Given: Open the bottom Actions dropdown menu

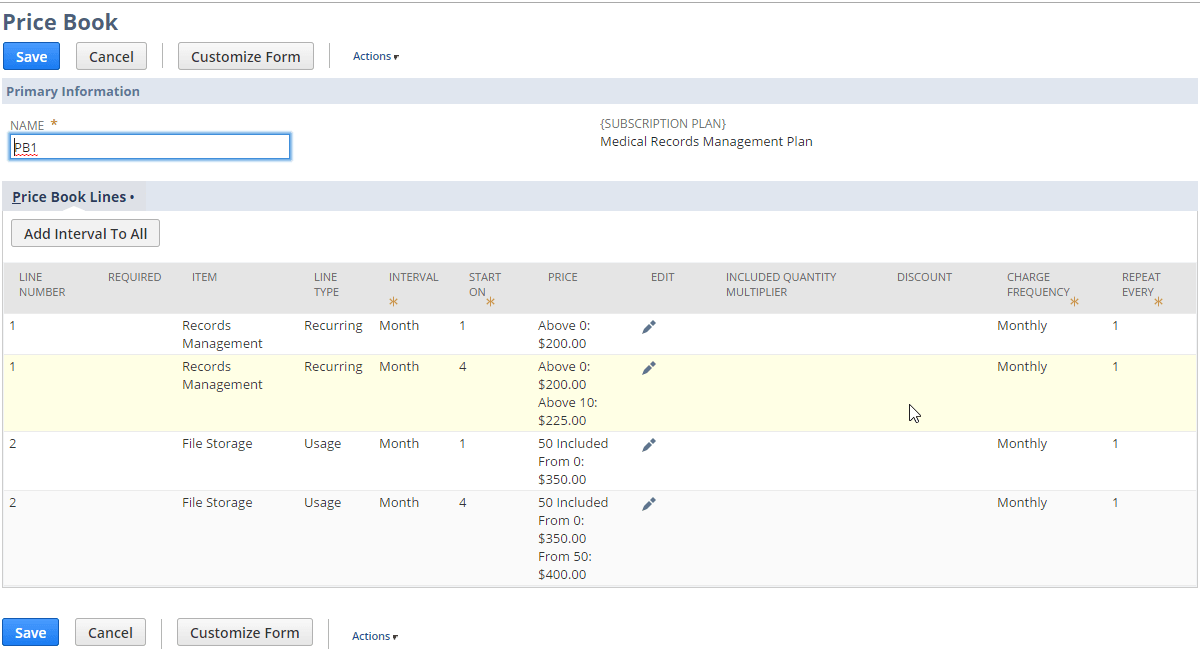Looking at the screenshot, I should tap(375, 636).
